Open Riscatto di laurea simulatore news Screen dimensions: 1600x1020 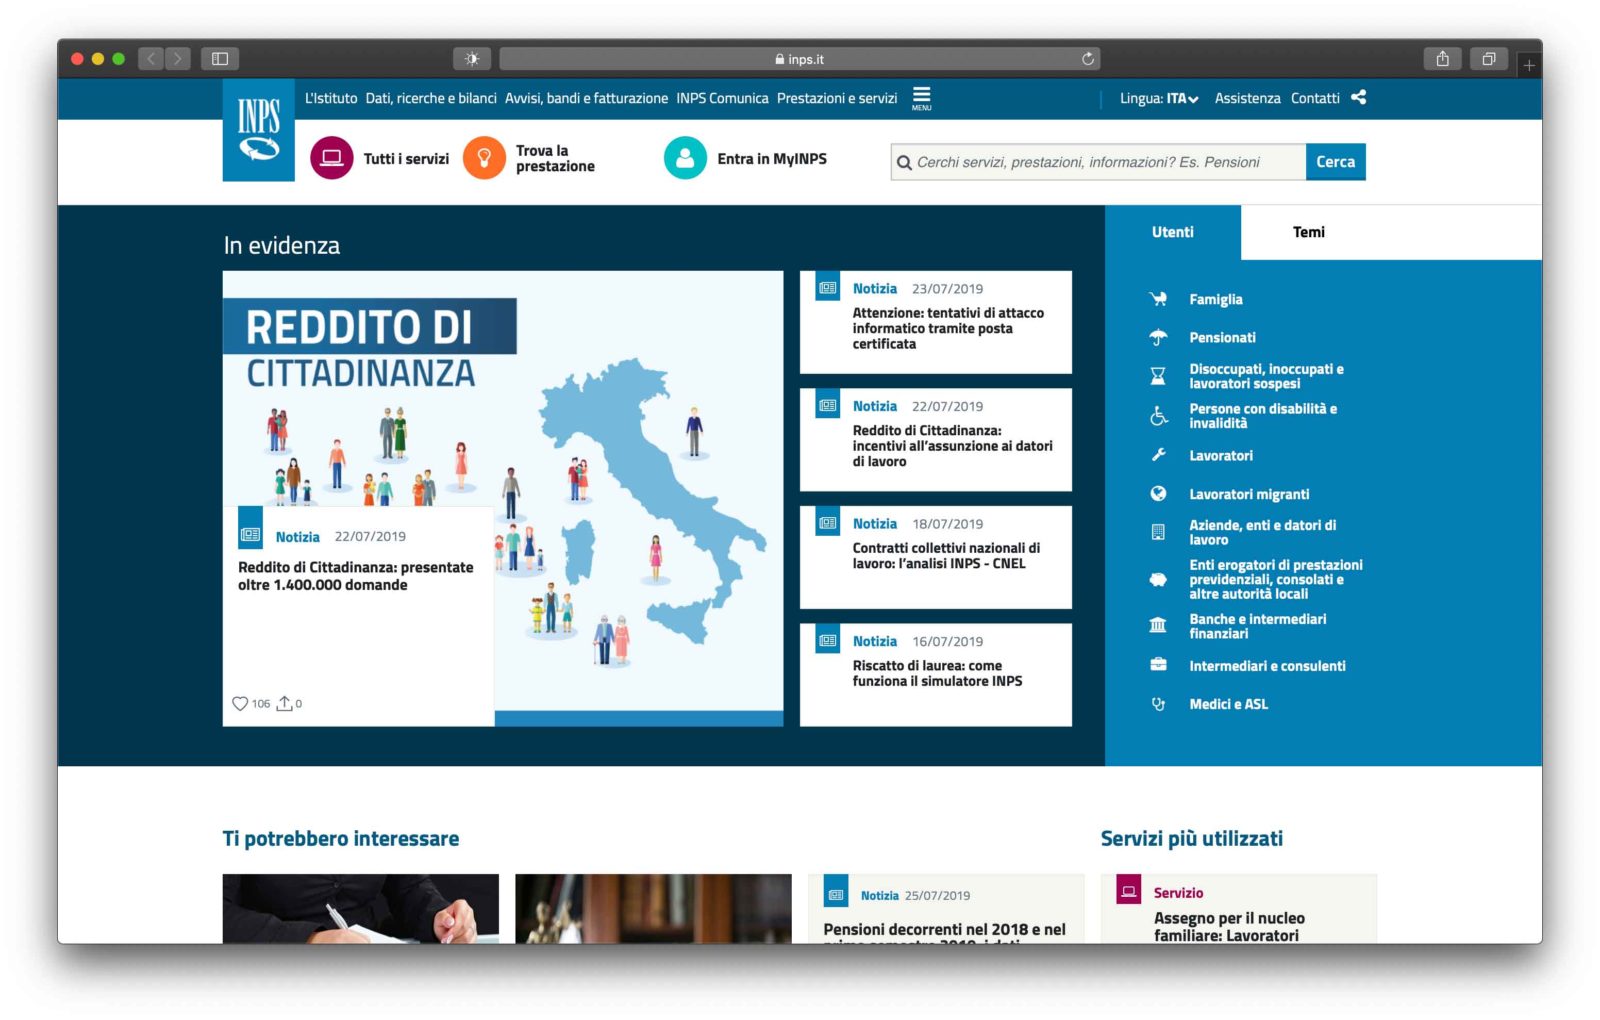coord(937,673)
